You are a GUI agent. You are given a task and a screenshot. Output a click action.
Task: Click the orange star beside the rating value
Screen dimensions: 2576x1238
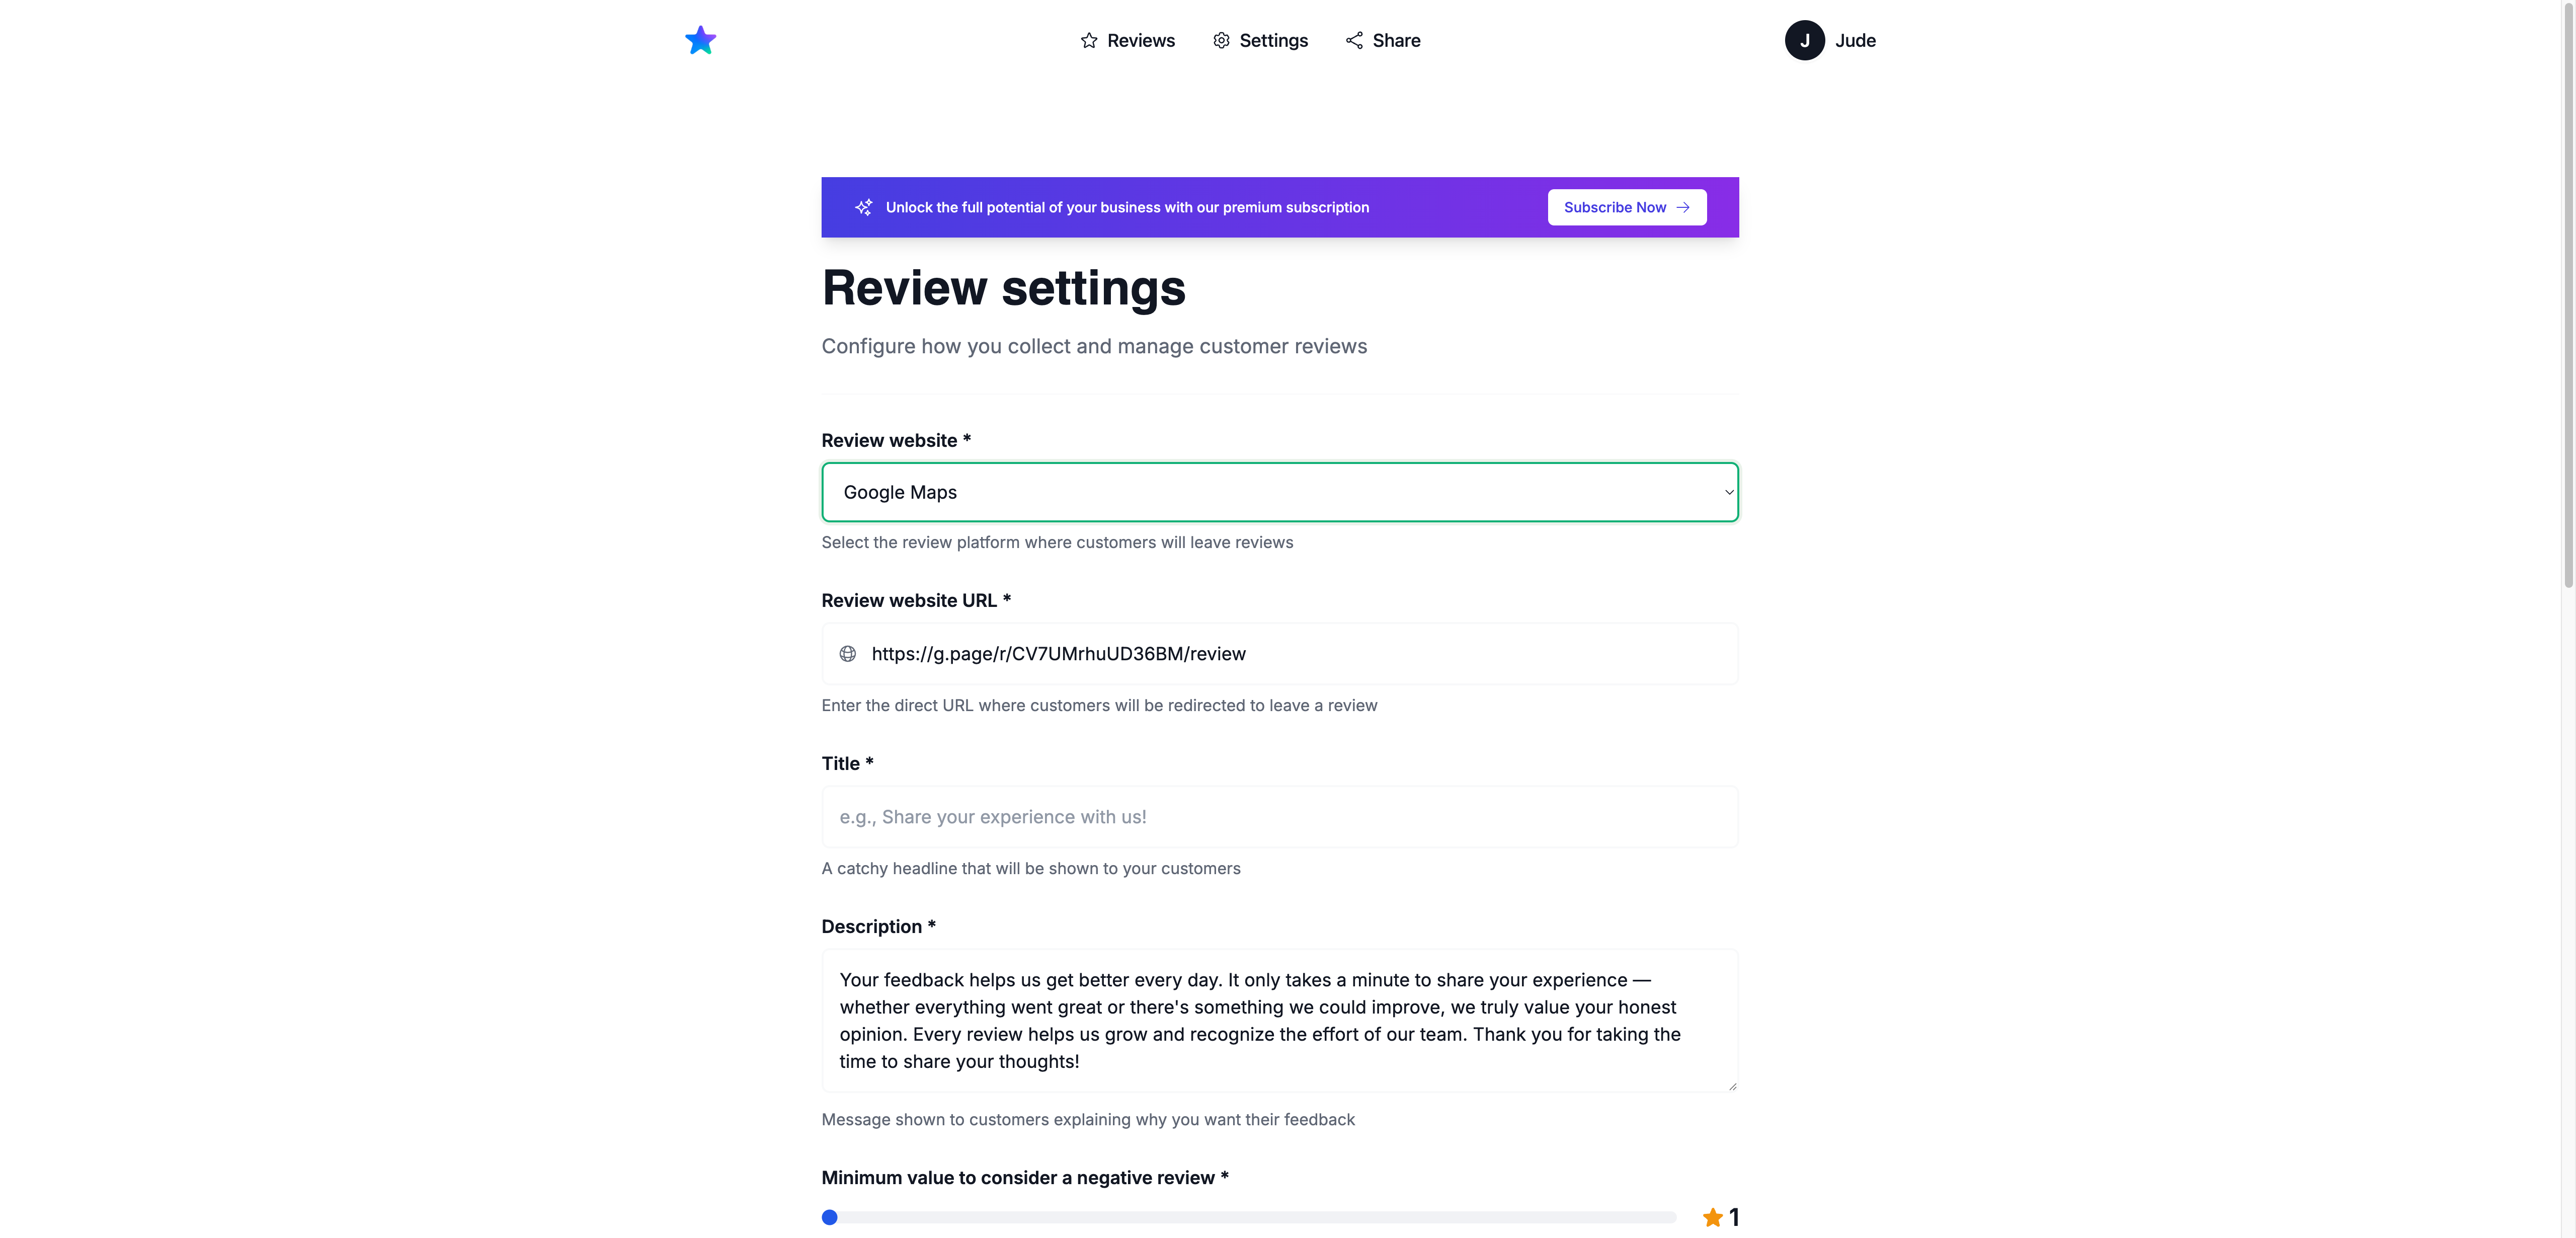[1713, 1217]
